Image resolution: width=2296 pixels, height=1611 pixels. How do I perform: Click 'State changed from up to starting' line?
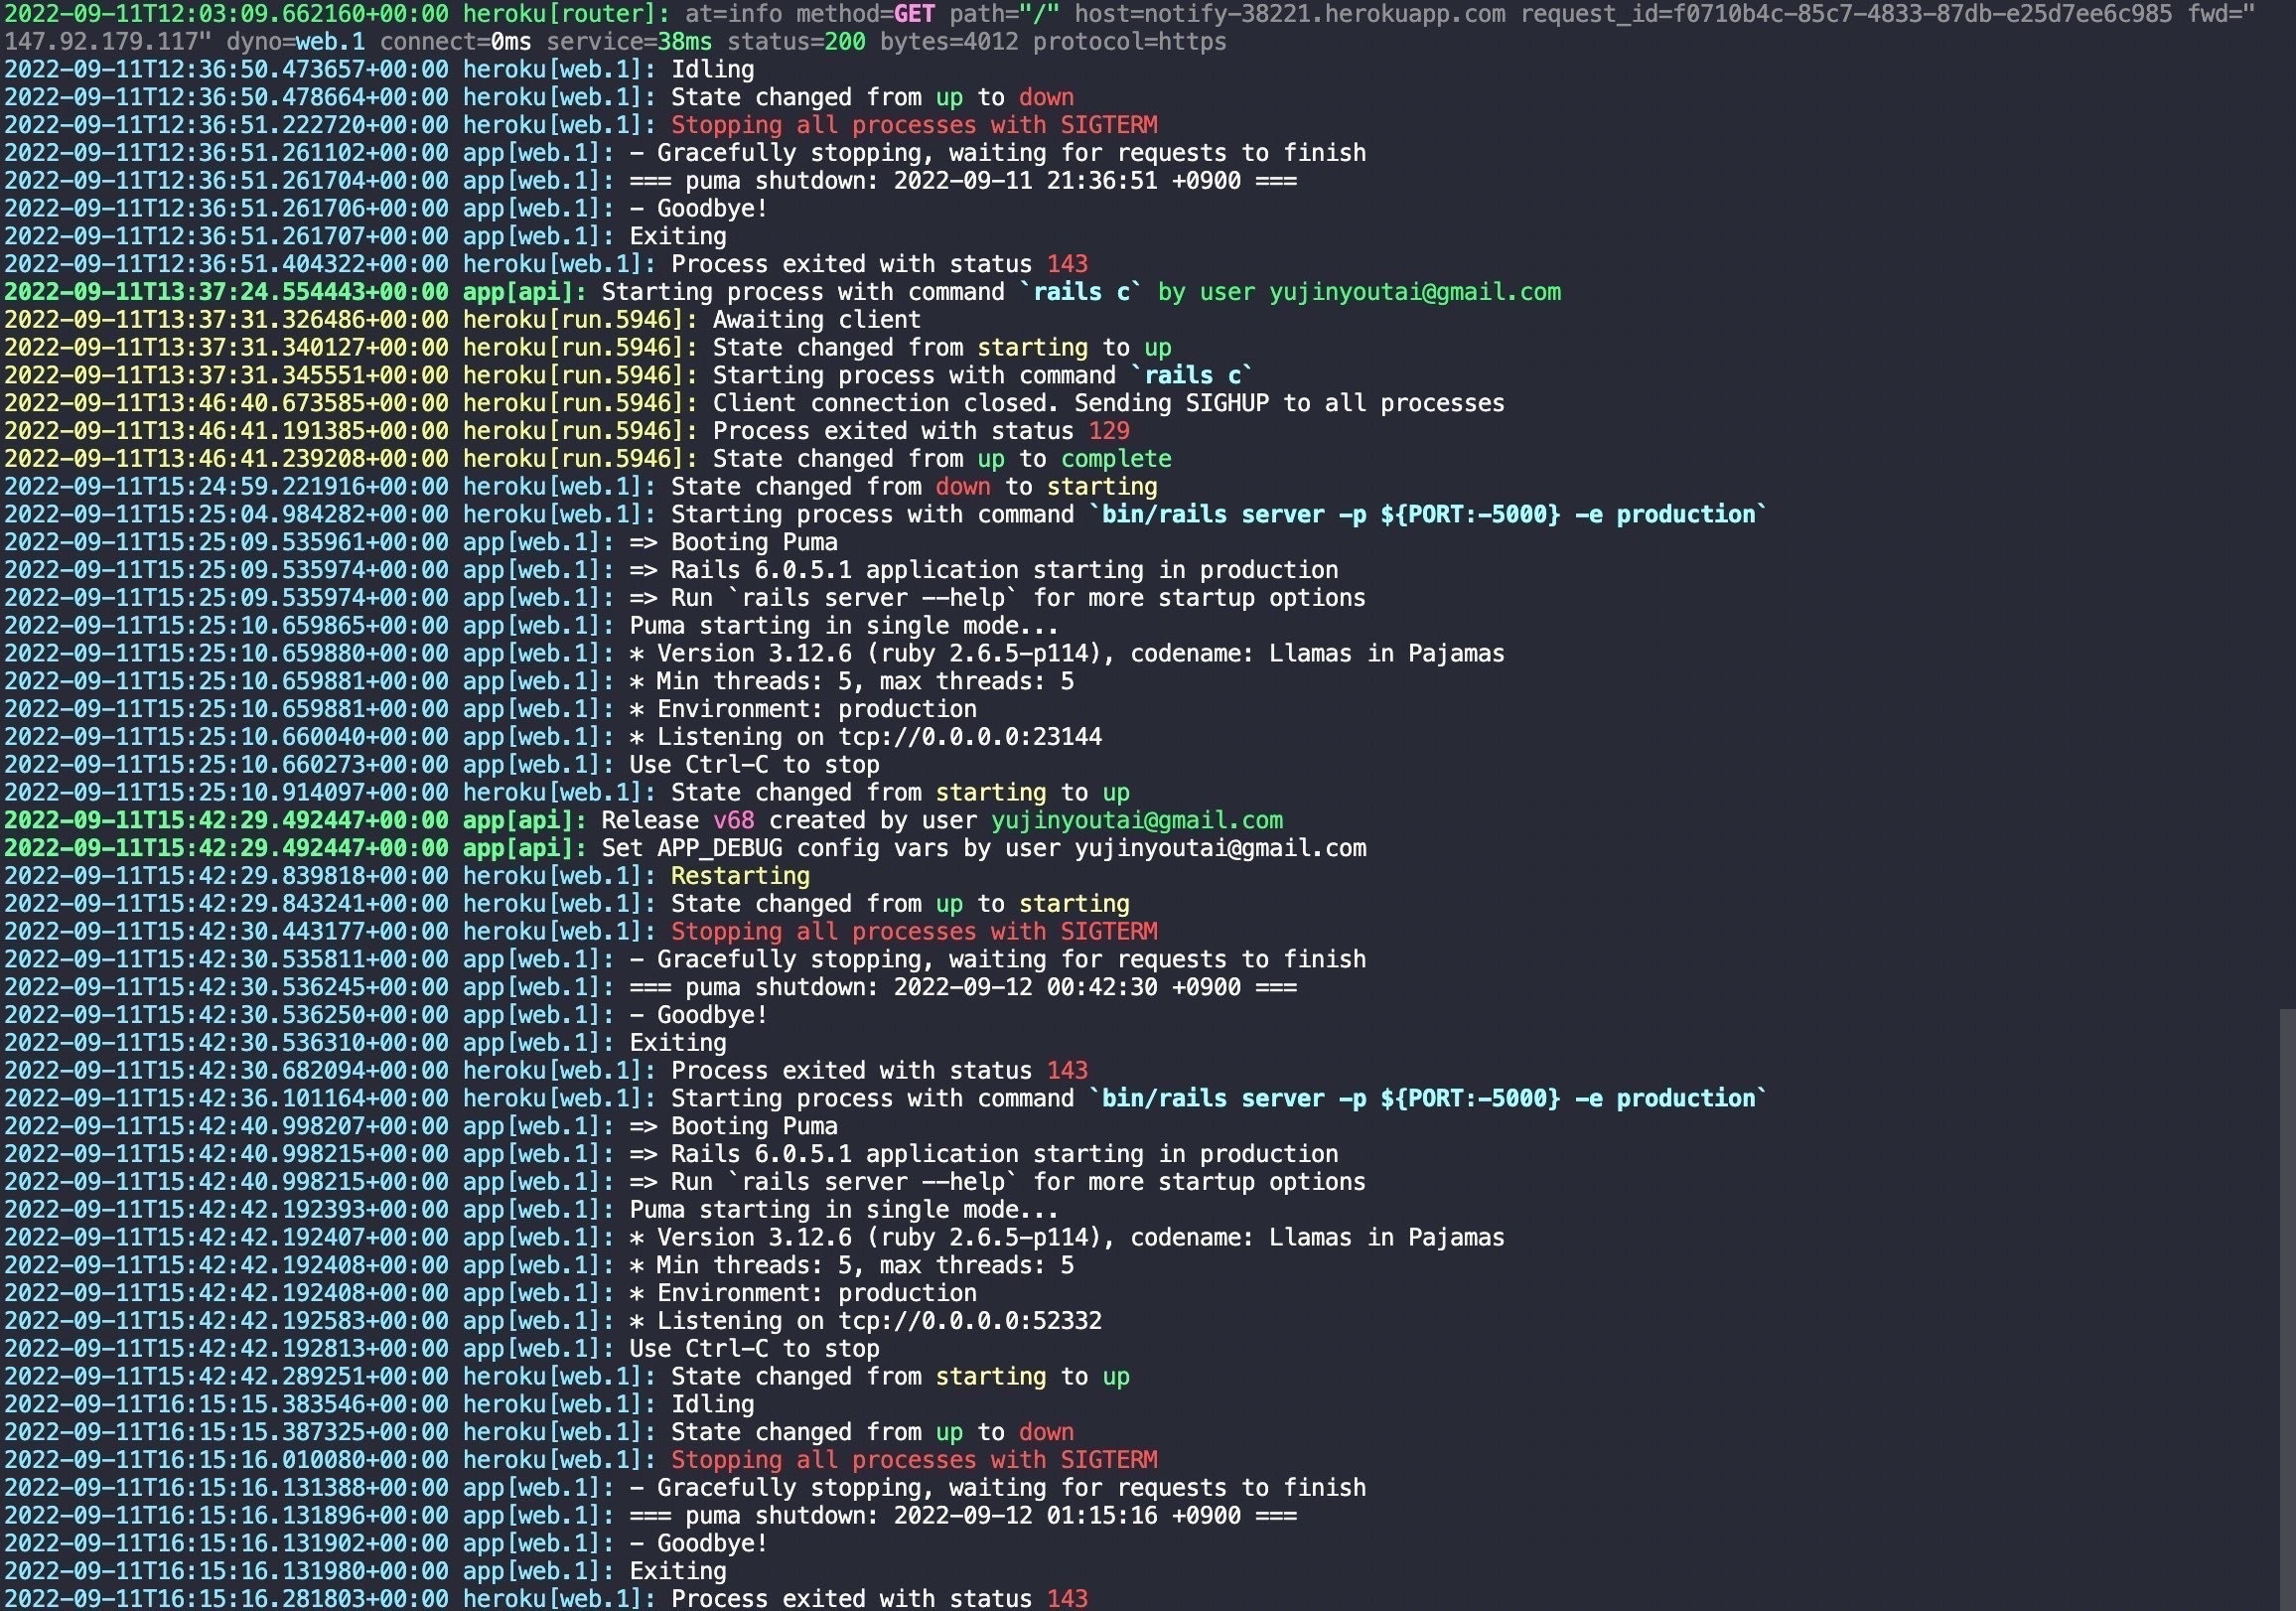point(567,905)
